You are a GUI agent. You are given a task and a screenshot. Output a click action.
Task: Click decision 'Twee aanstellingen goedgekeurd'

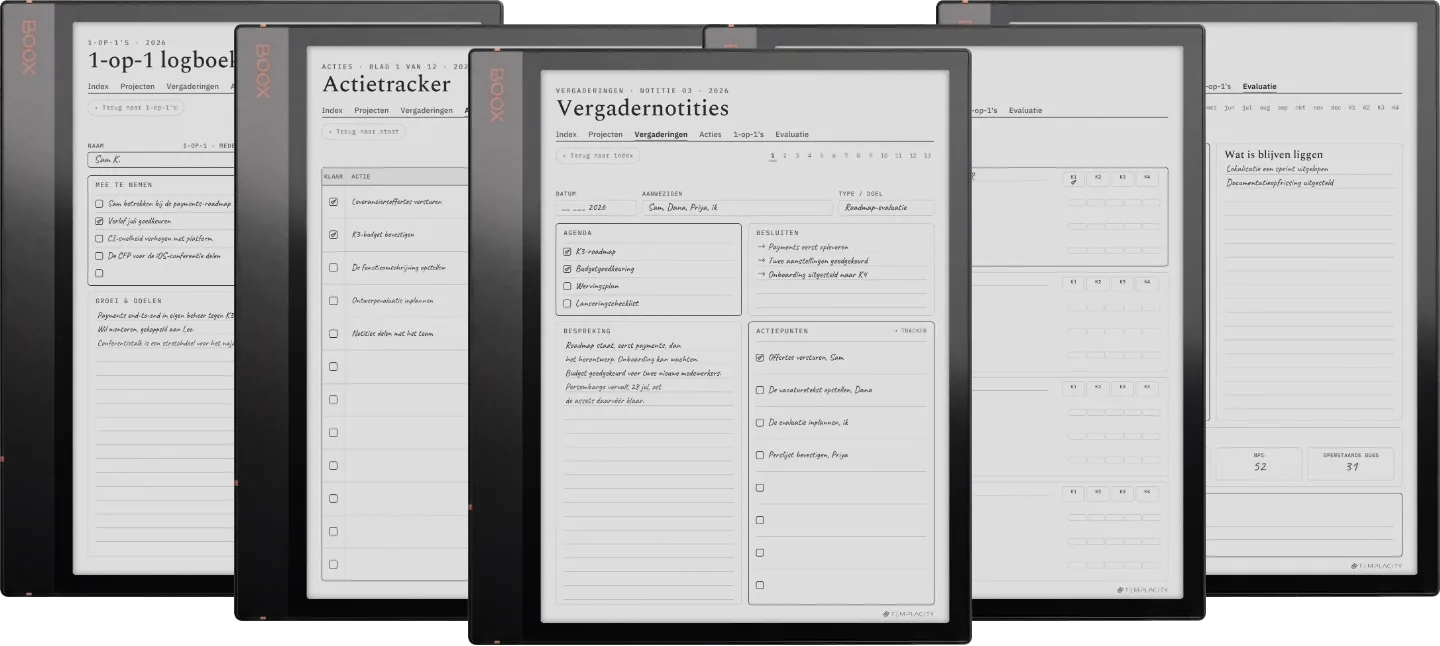pyautogui.click(x=812, y=260)
